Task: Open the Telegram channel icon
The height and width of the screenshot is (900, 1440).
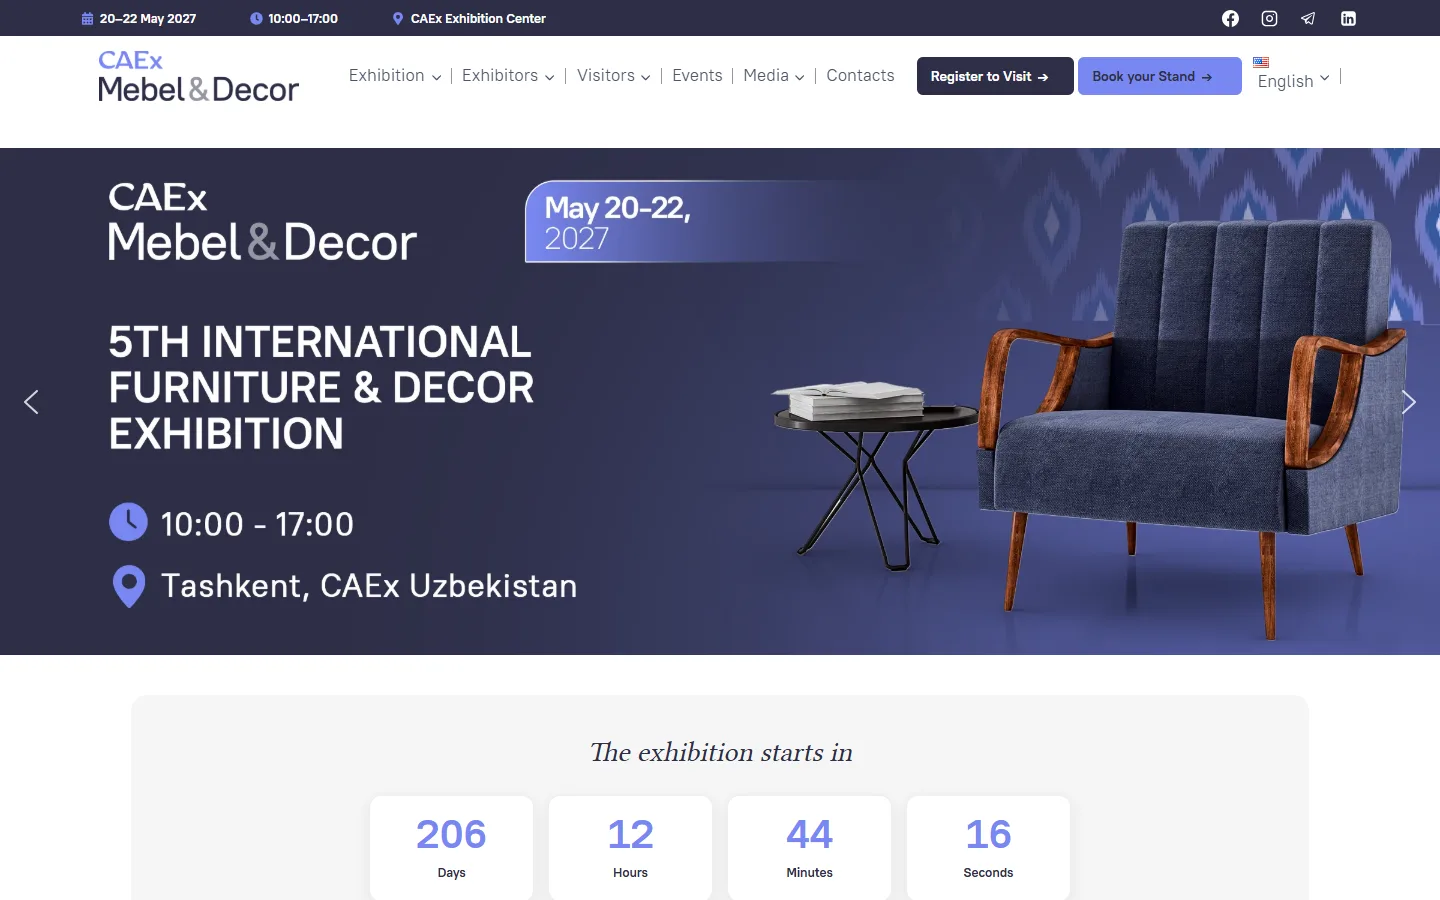Action: click(1308, 18)
